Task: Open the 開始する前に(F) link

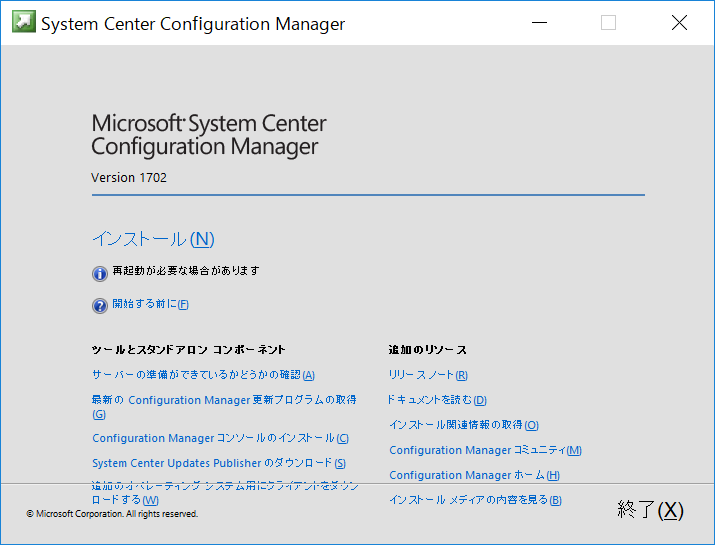Action: pyautogui.click(x=150, y=304)
